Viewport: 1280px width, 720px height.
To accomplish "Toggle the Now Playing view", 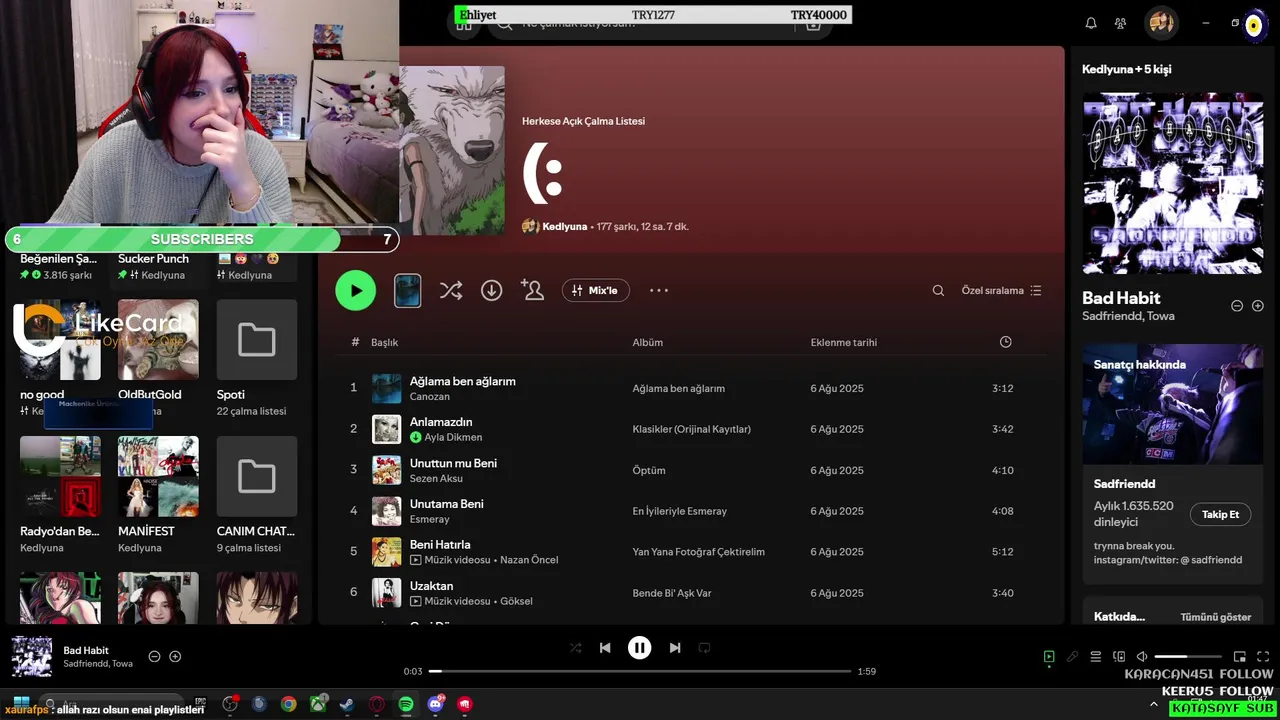I will (x=1049, y=657).
